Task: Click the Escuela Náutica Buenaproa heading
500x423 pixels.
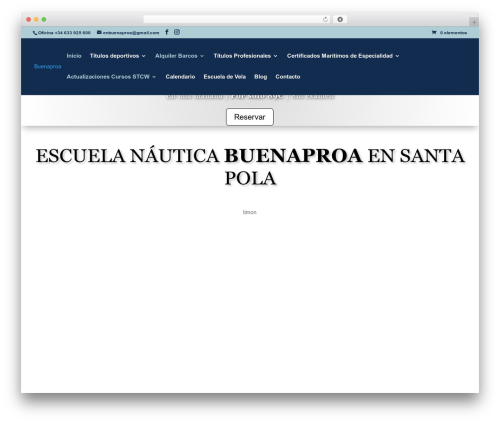Action: [x=250, y=167]
